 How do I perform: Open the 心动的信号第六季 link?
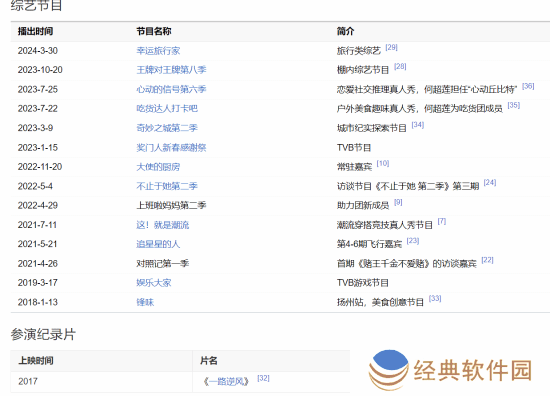(x=171, y=89)
